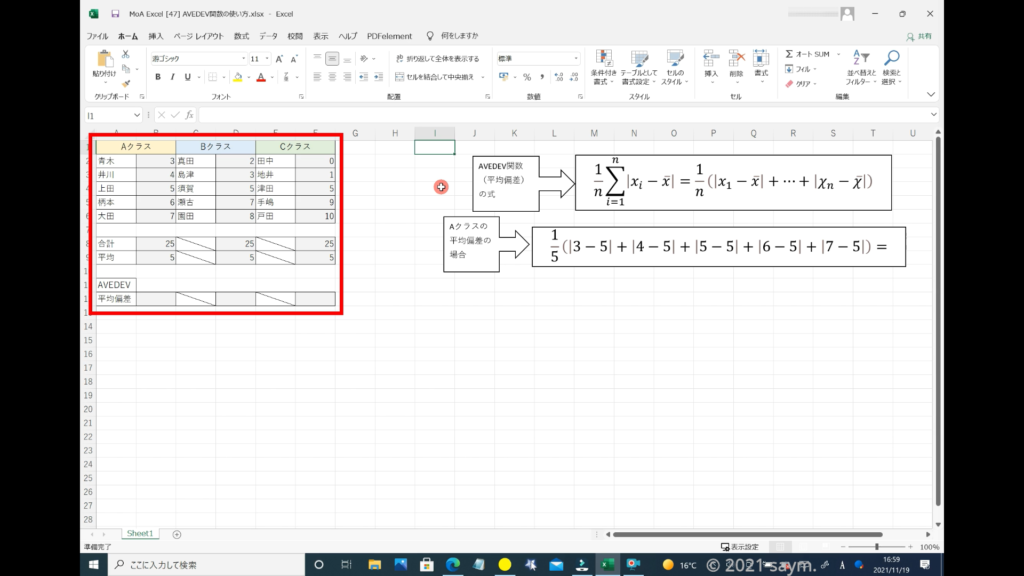
Task: Click the zoom slider in status bar
Action: click(x=877, y=547)
